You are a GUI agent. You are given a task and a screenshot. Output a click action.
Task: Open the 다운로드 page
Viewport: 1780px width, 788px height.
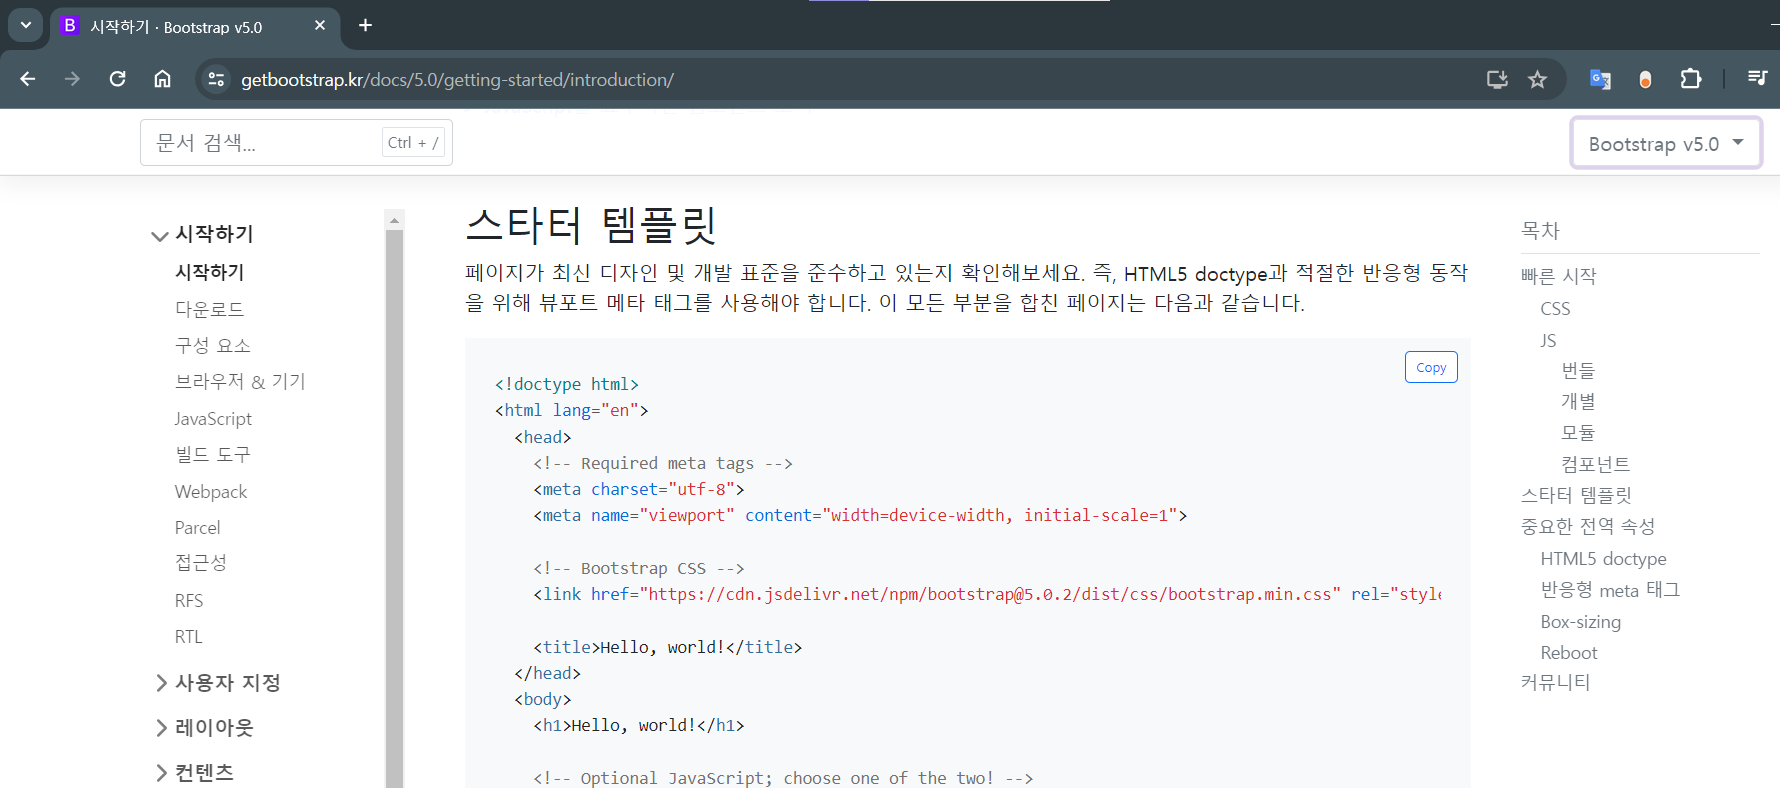click(209, 309)
